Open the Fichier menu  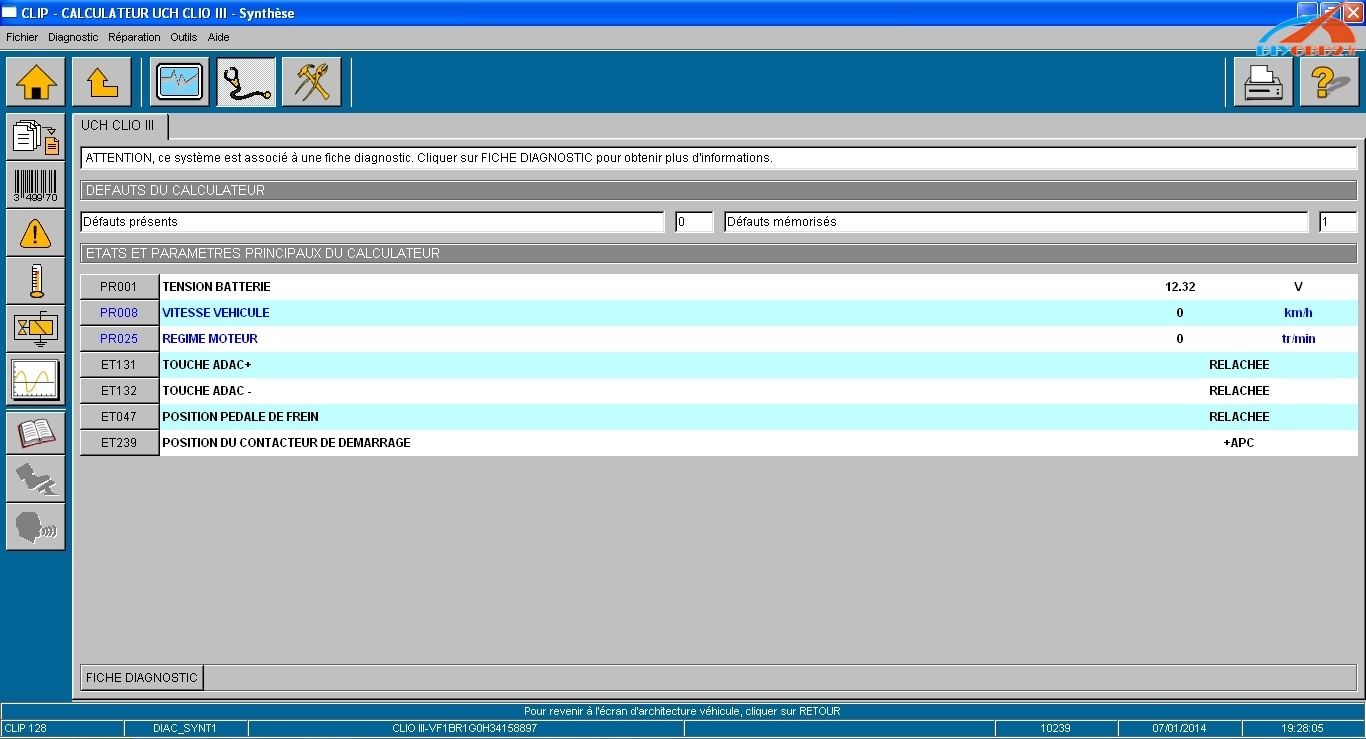point(22,37)
